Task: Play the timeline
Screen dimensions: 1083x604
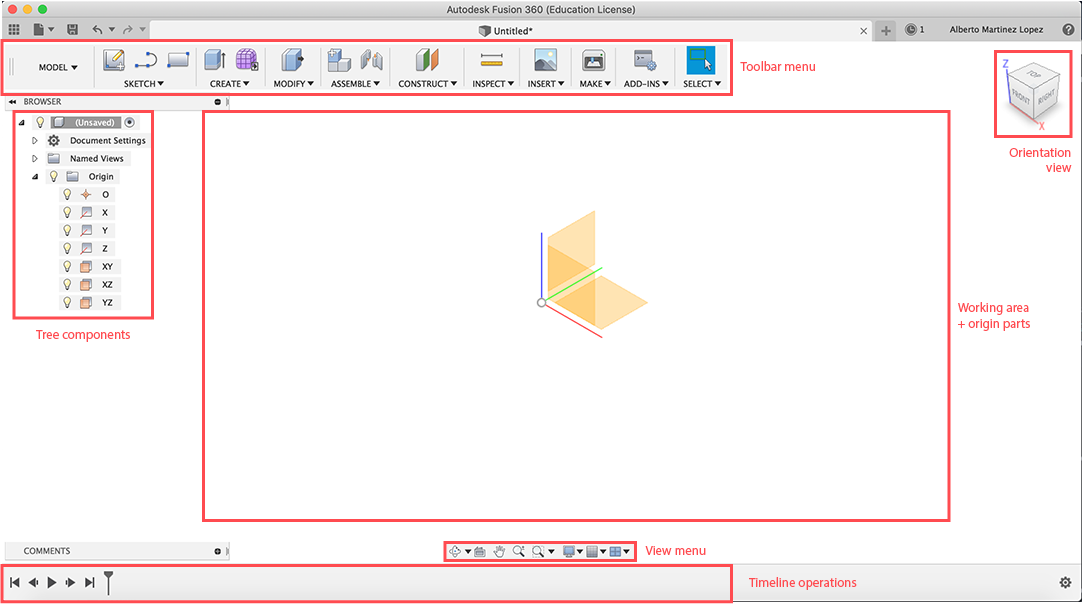Action: coord(52,583)
